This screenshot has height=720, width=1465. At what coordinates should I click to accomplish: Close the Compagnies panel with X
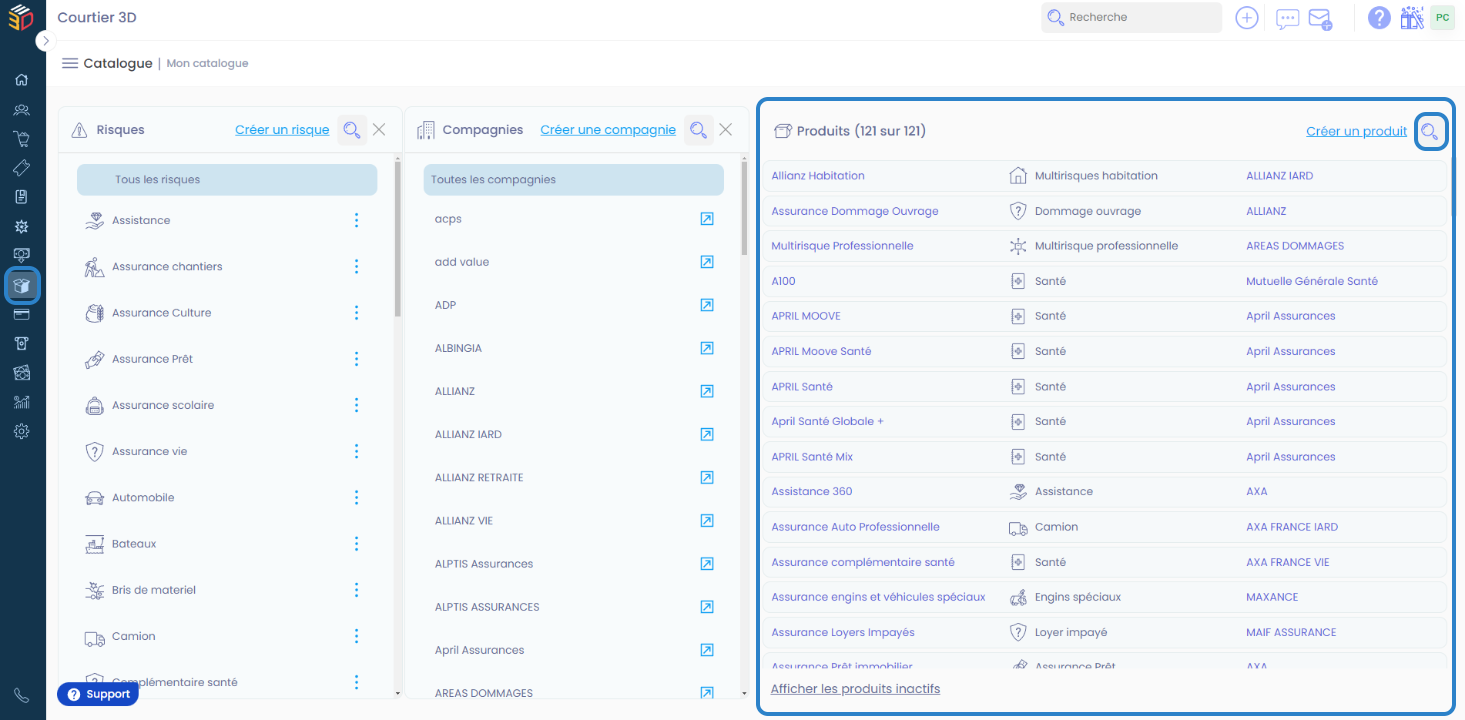(x=726, y=129)
